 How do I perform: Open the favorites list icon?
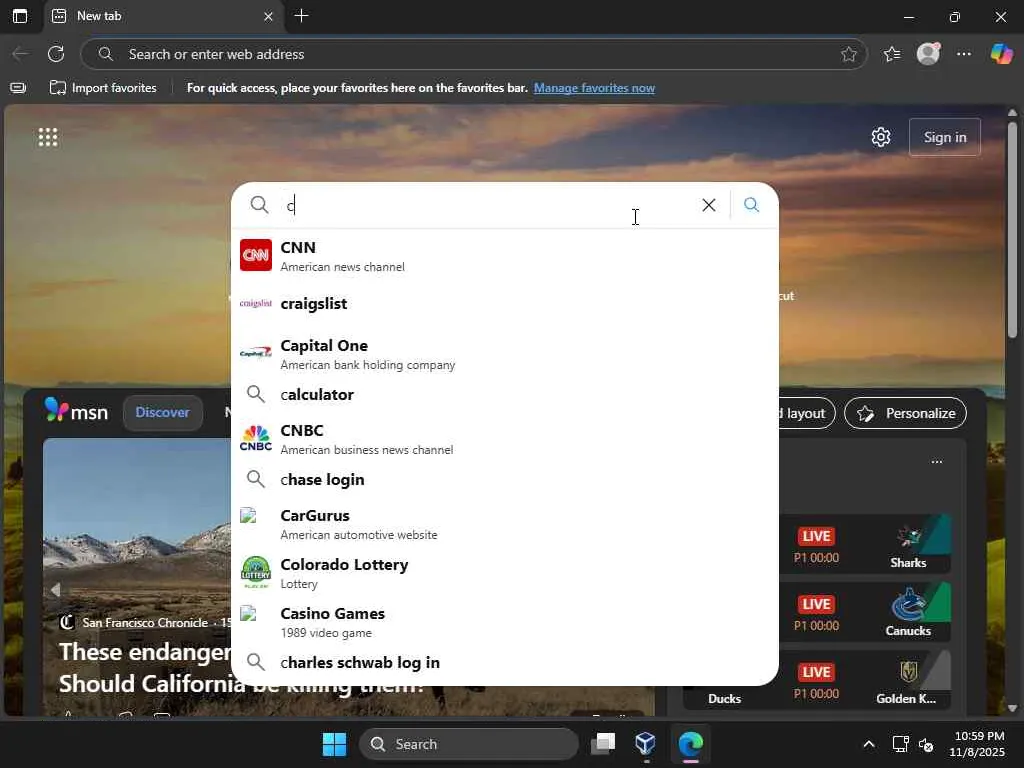[x=892, y=54]
